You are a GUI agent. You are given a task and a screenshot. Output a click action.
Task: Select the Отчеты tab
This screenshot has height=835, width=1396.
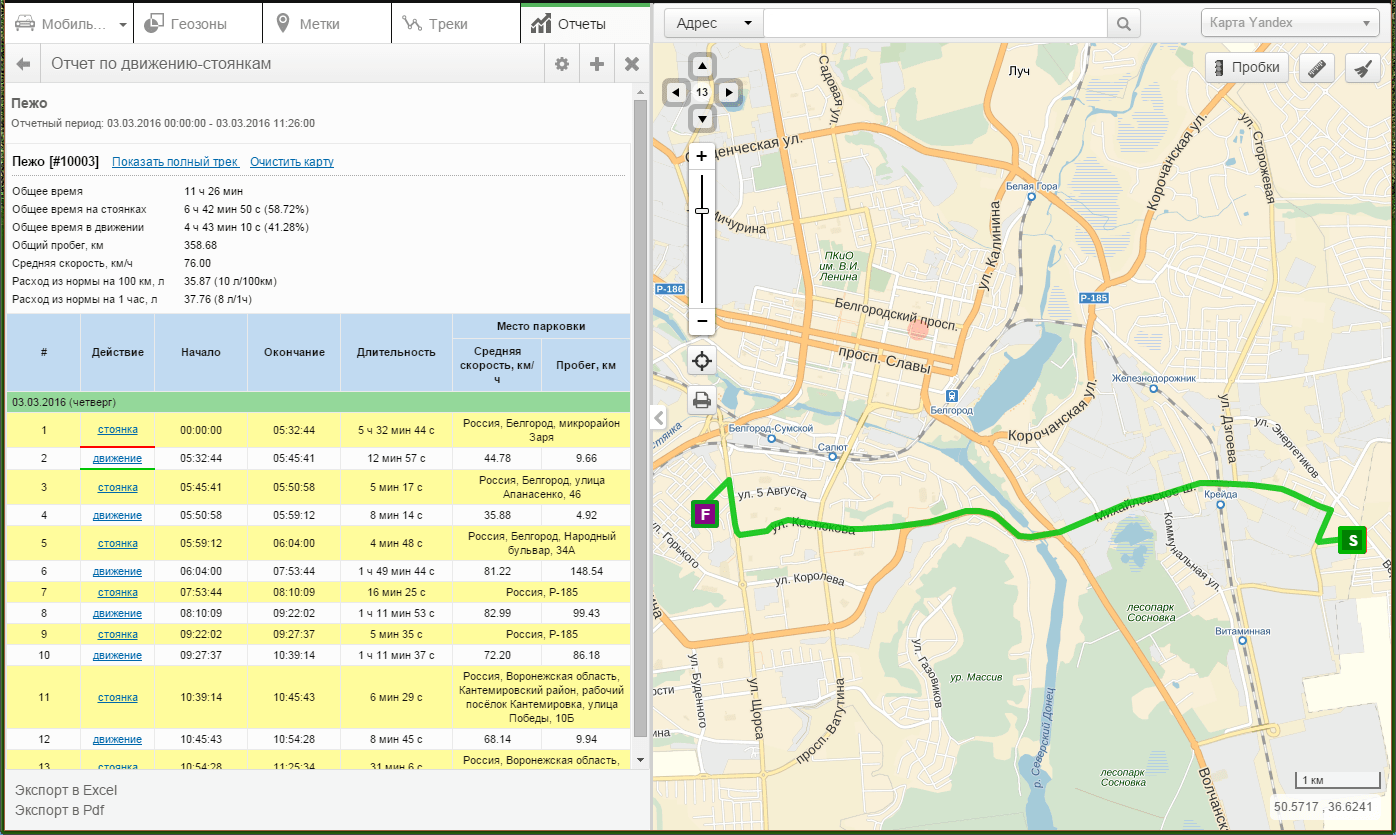584,24
